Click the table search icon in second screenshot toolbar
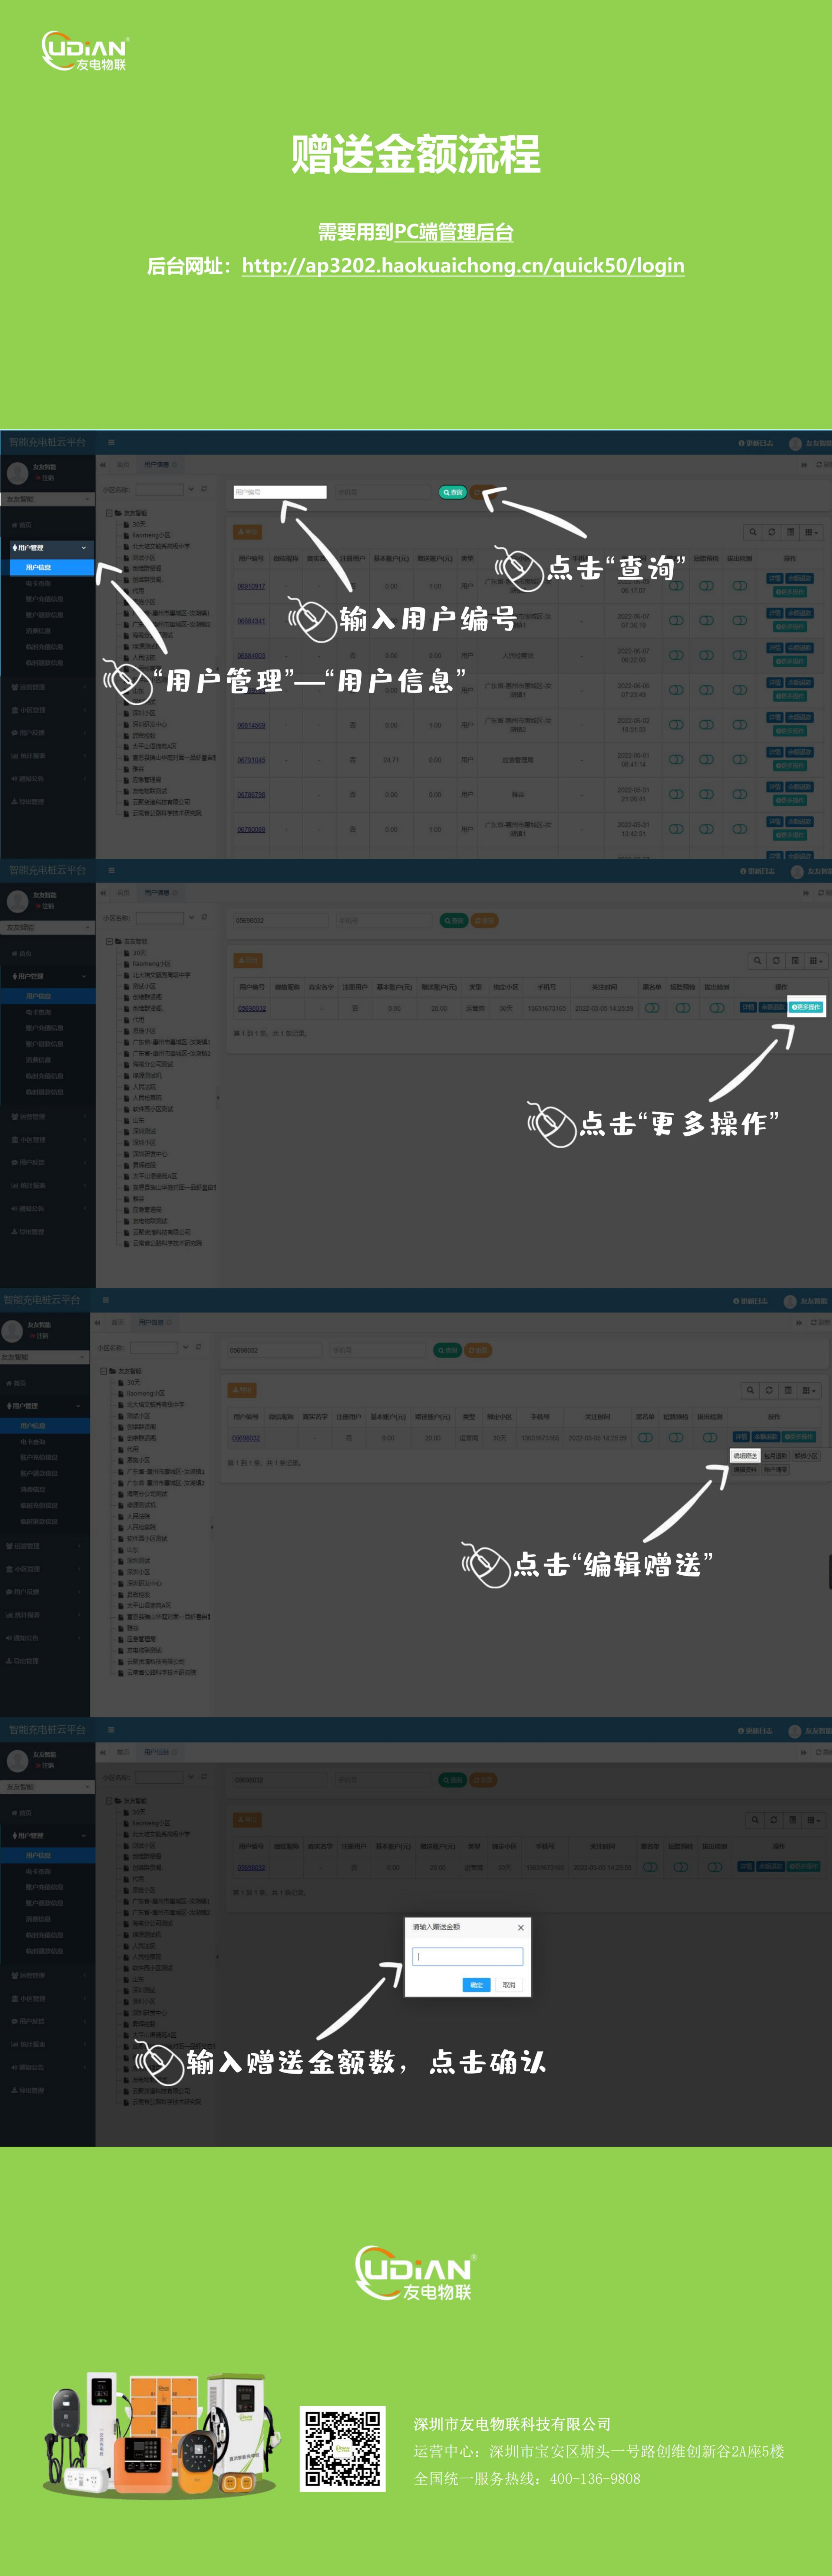The height and width of the screenshot is (2576, 832). pyautogui.click(x=757, y=961)
